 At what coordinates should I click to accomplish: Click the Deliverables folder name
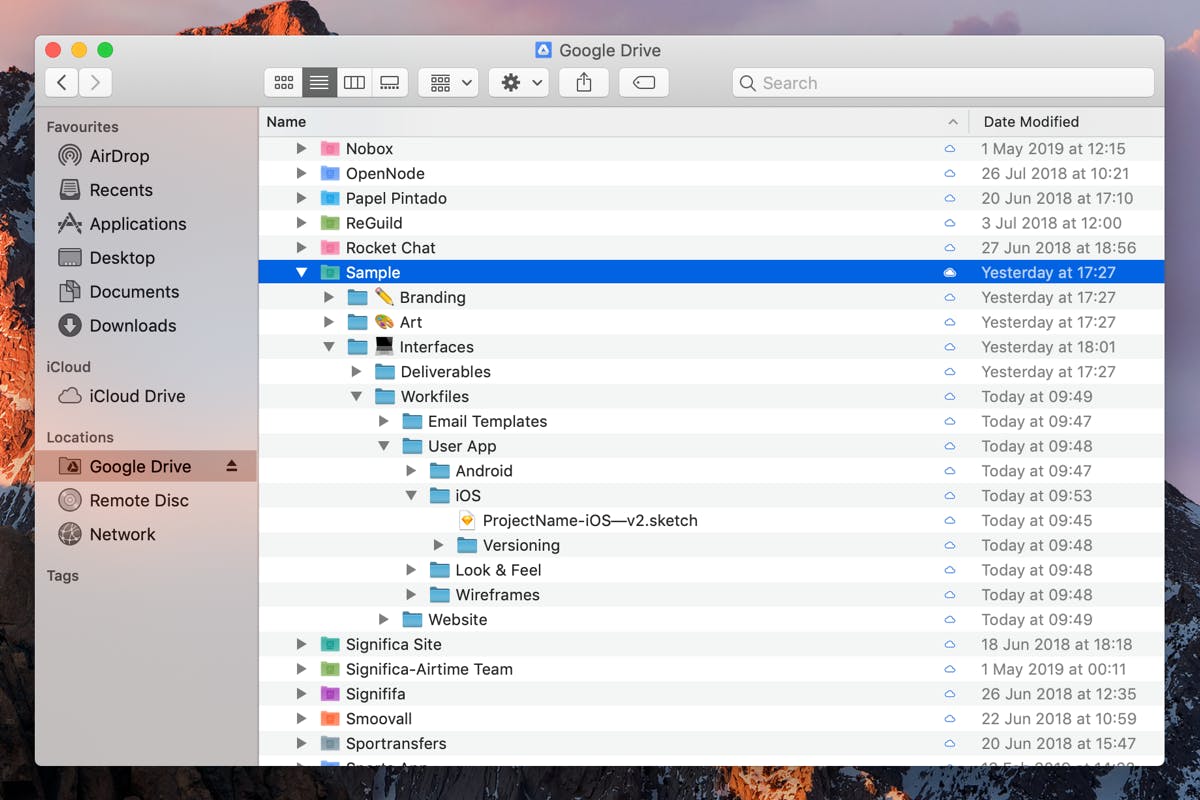click(x=446, y=372)
